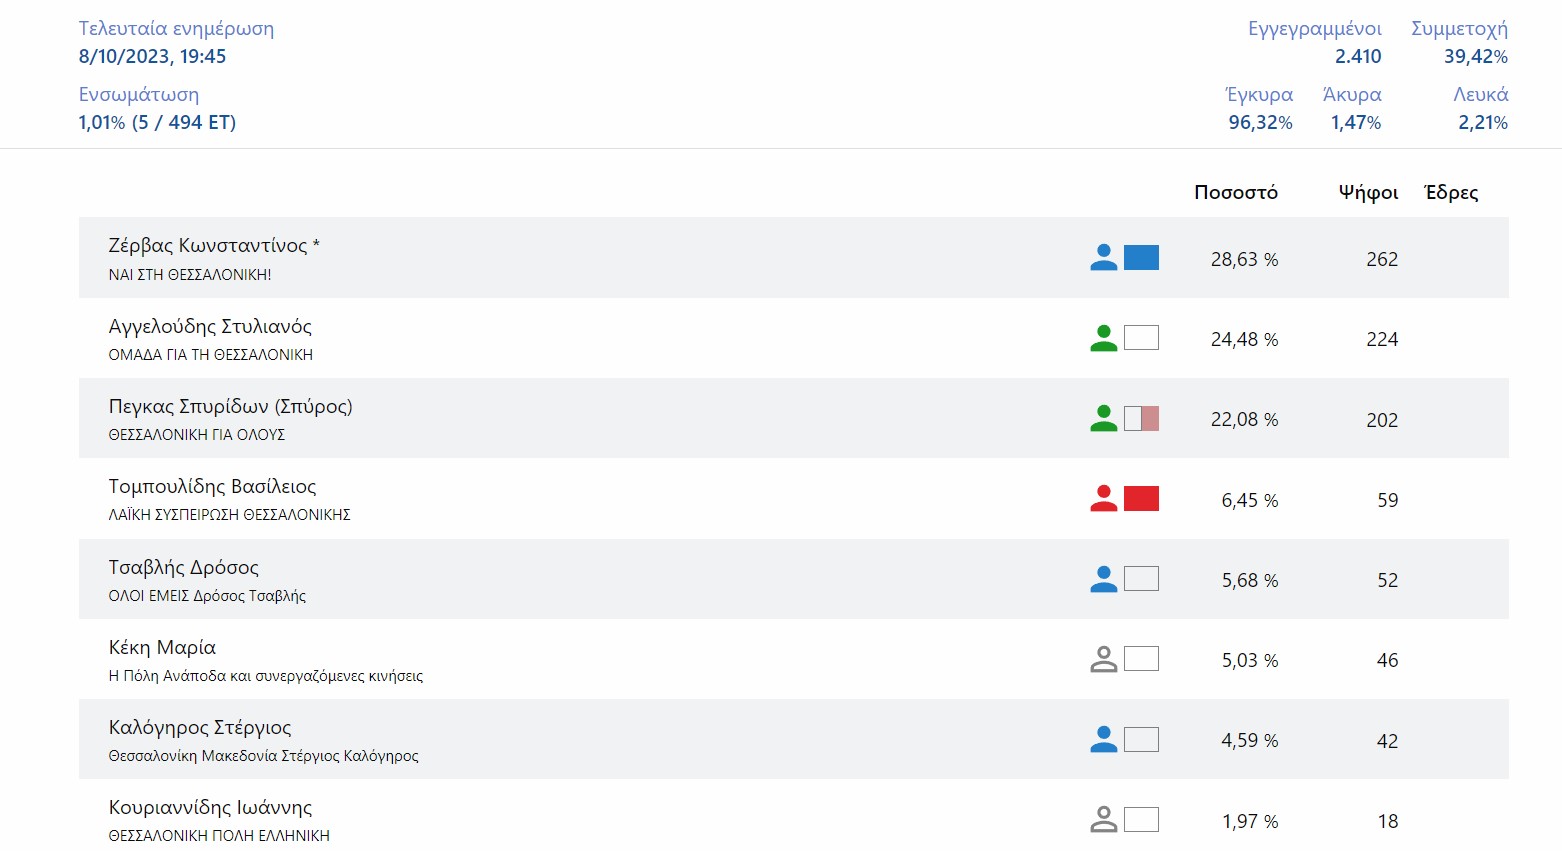The height and width of the screenshot is (851, 1562).
Task: Click the Ενσωμάτωση value 1,01% (5 / 494 ET)
Action: pyautogui.click(x=157, y=122)
